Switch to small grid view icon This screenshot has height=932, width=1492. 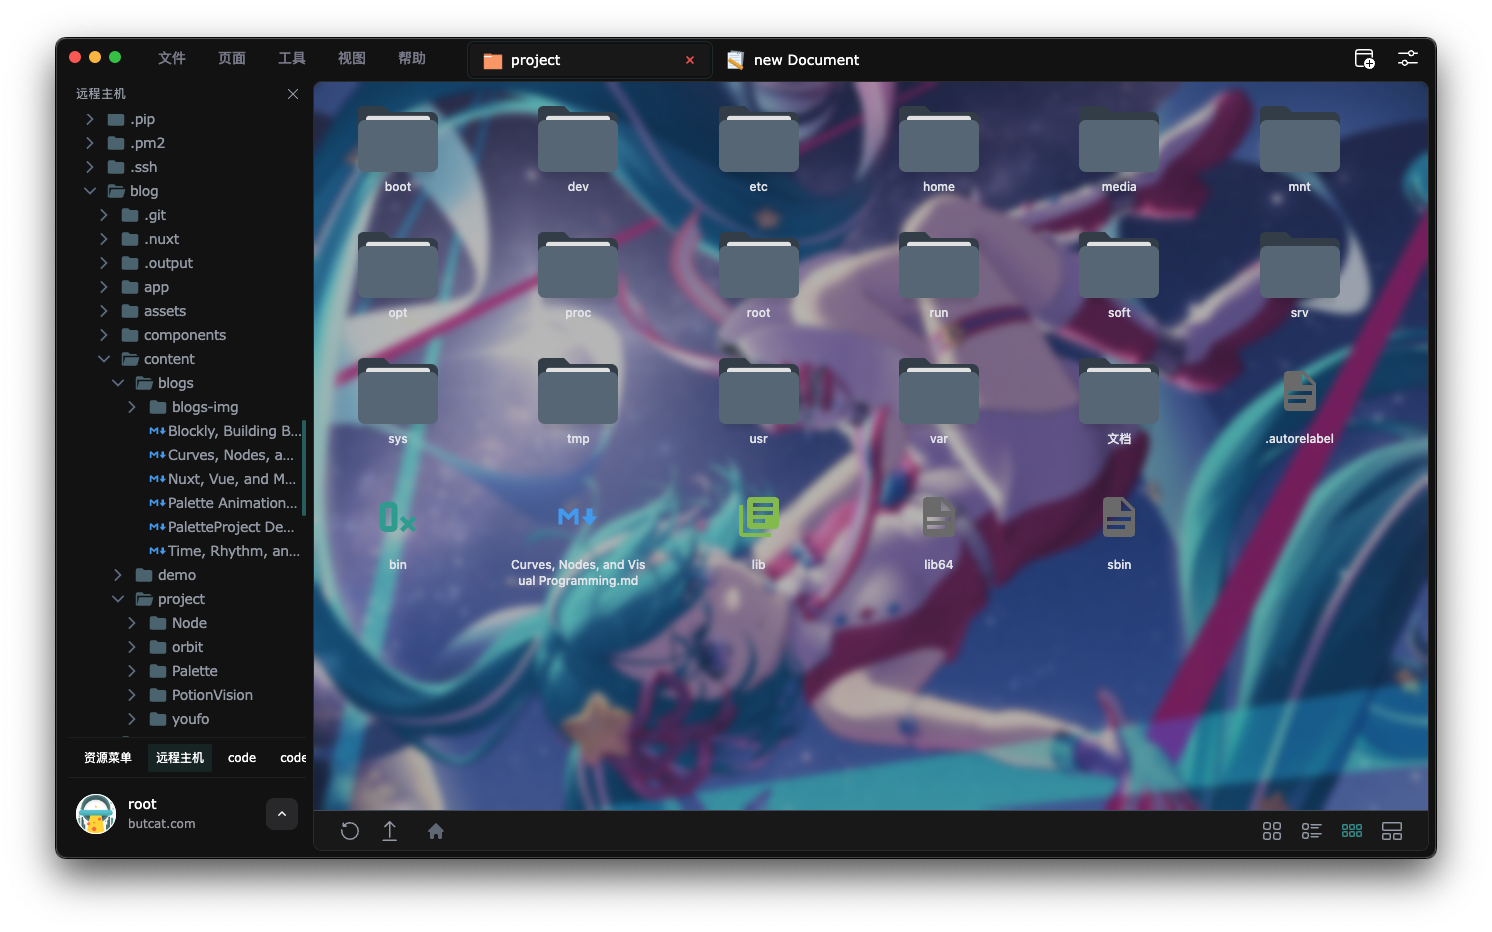tap(1352, 831)
